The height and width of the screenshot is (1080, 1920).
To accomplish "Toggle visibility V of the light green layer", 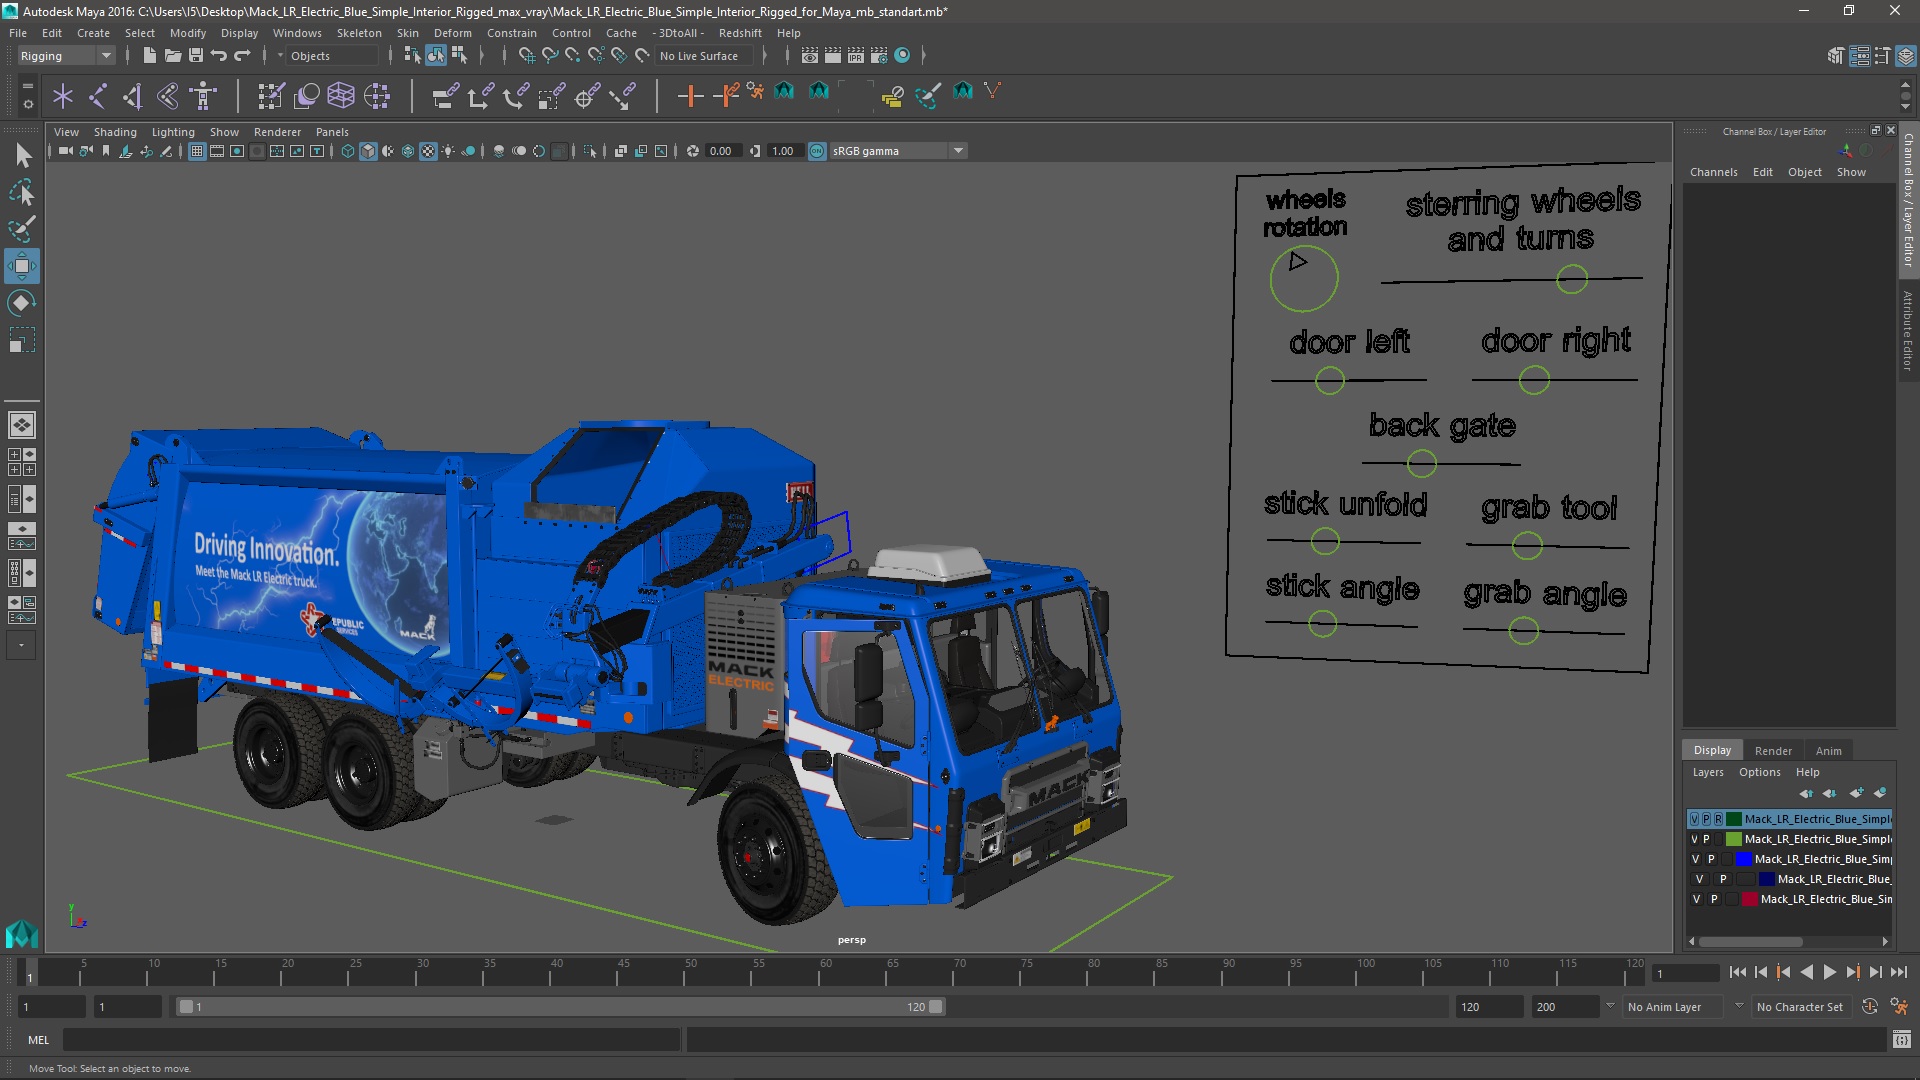I will point(1694,839).
